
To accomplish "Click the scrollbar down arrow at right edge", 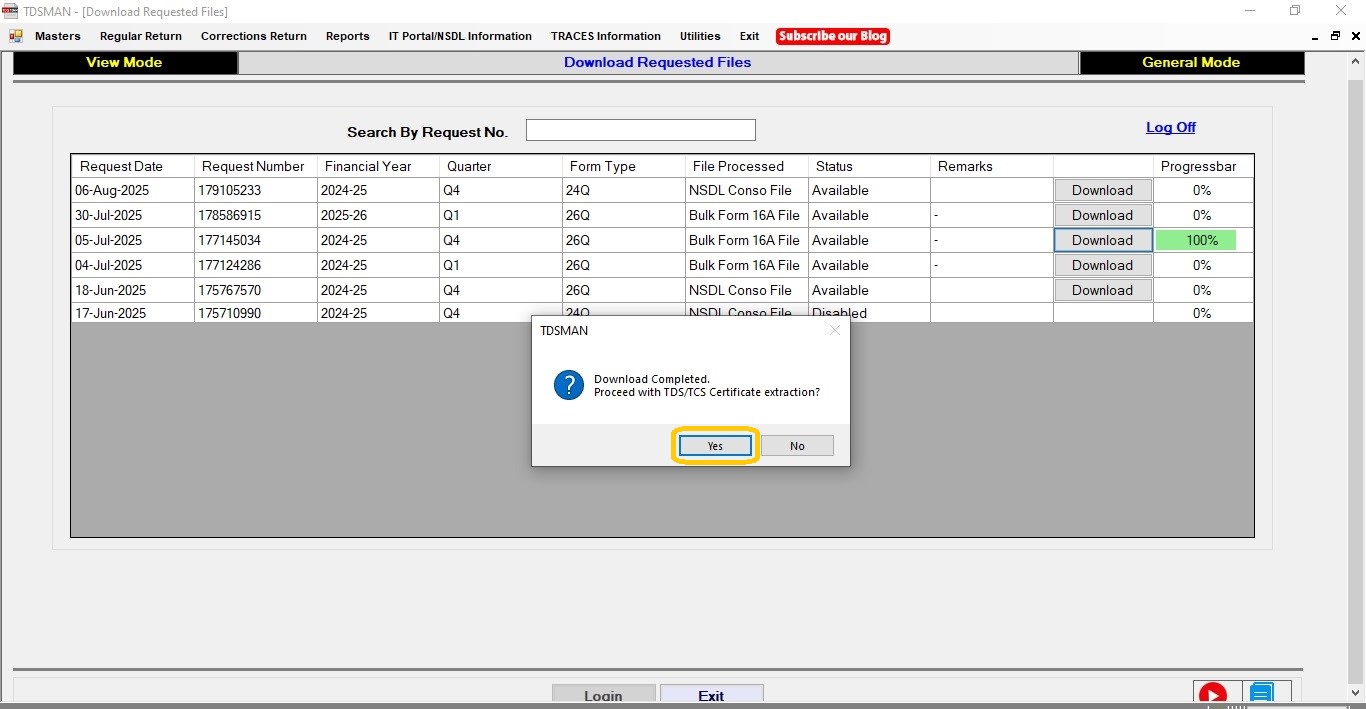I will [1355, 693].
